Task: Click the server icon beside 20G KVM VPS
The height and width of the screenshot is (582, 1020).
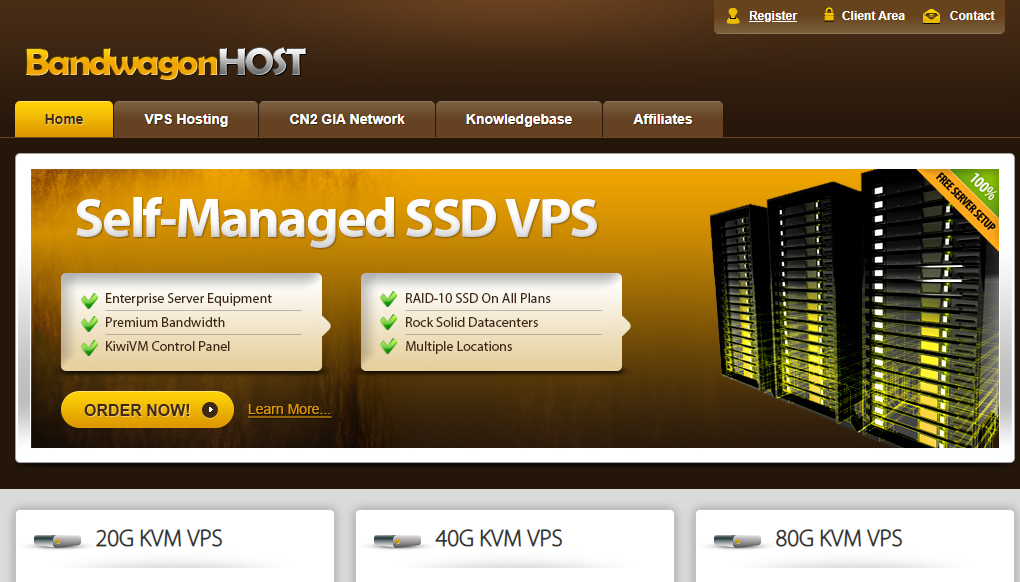Action: (57, 540)
